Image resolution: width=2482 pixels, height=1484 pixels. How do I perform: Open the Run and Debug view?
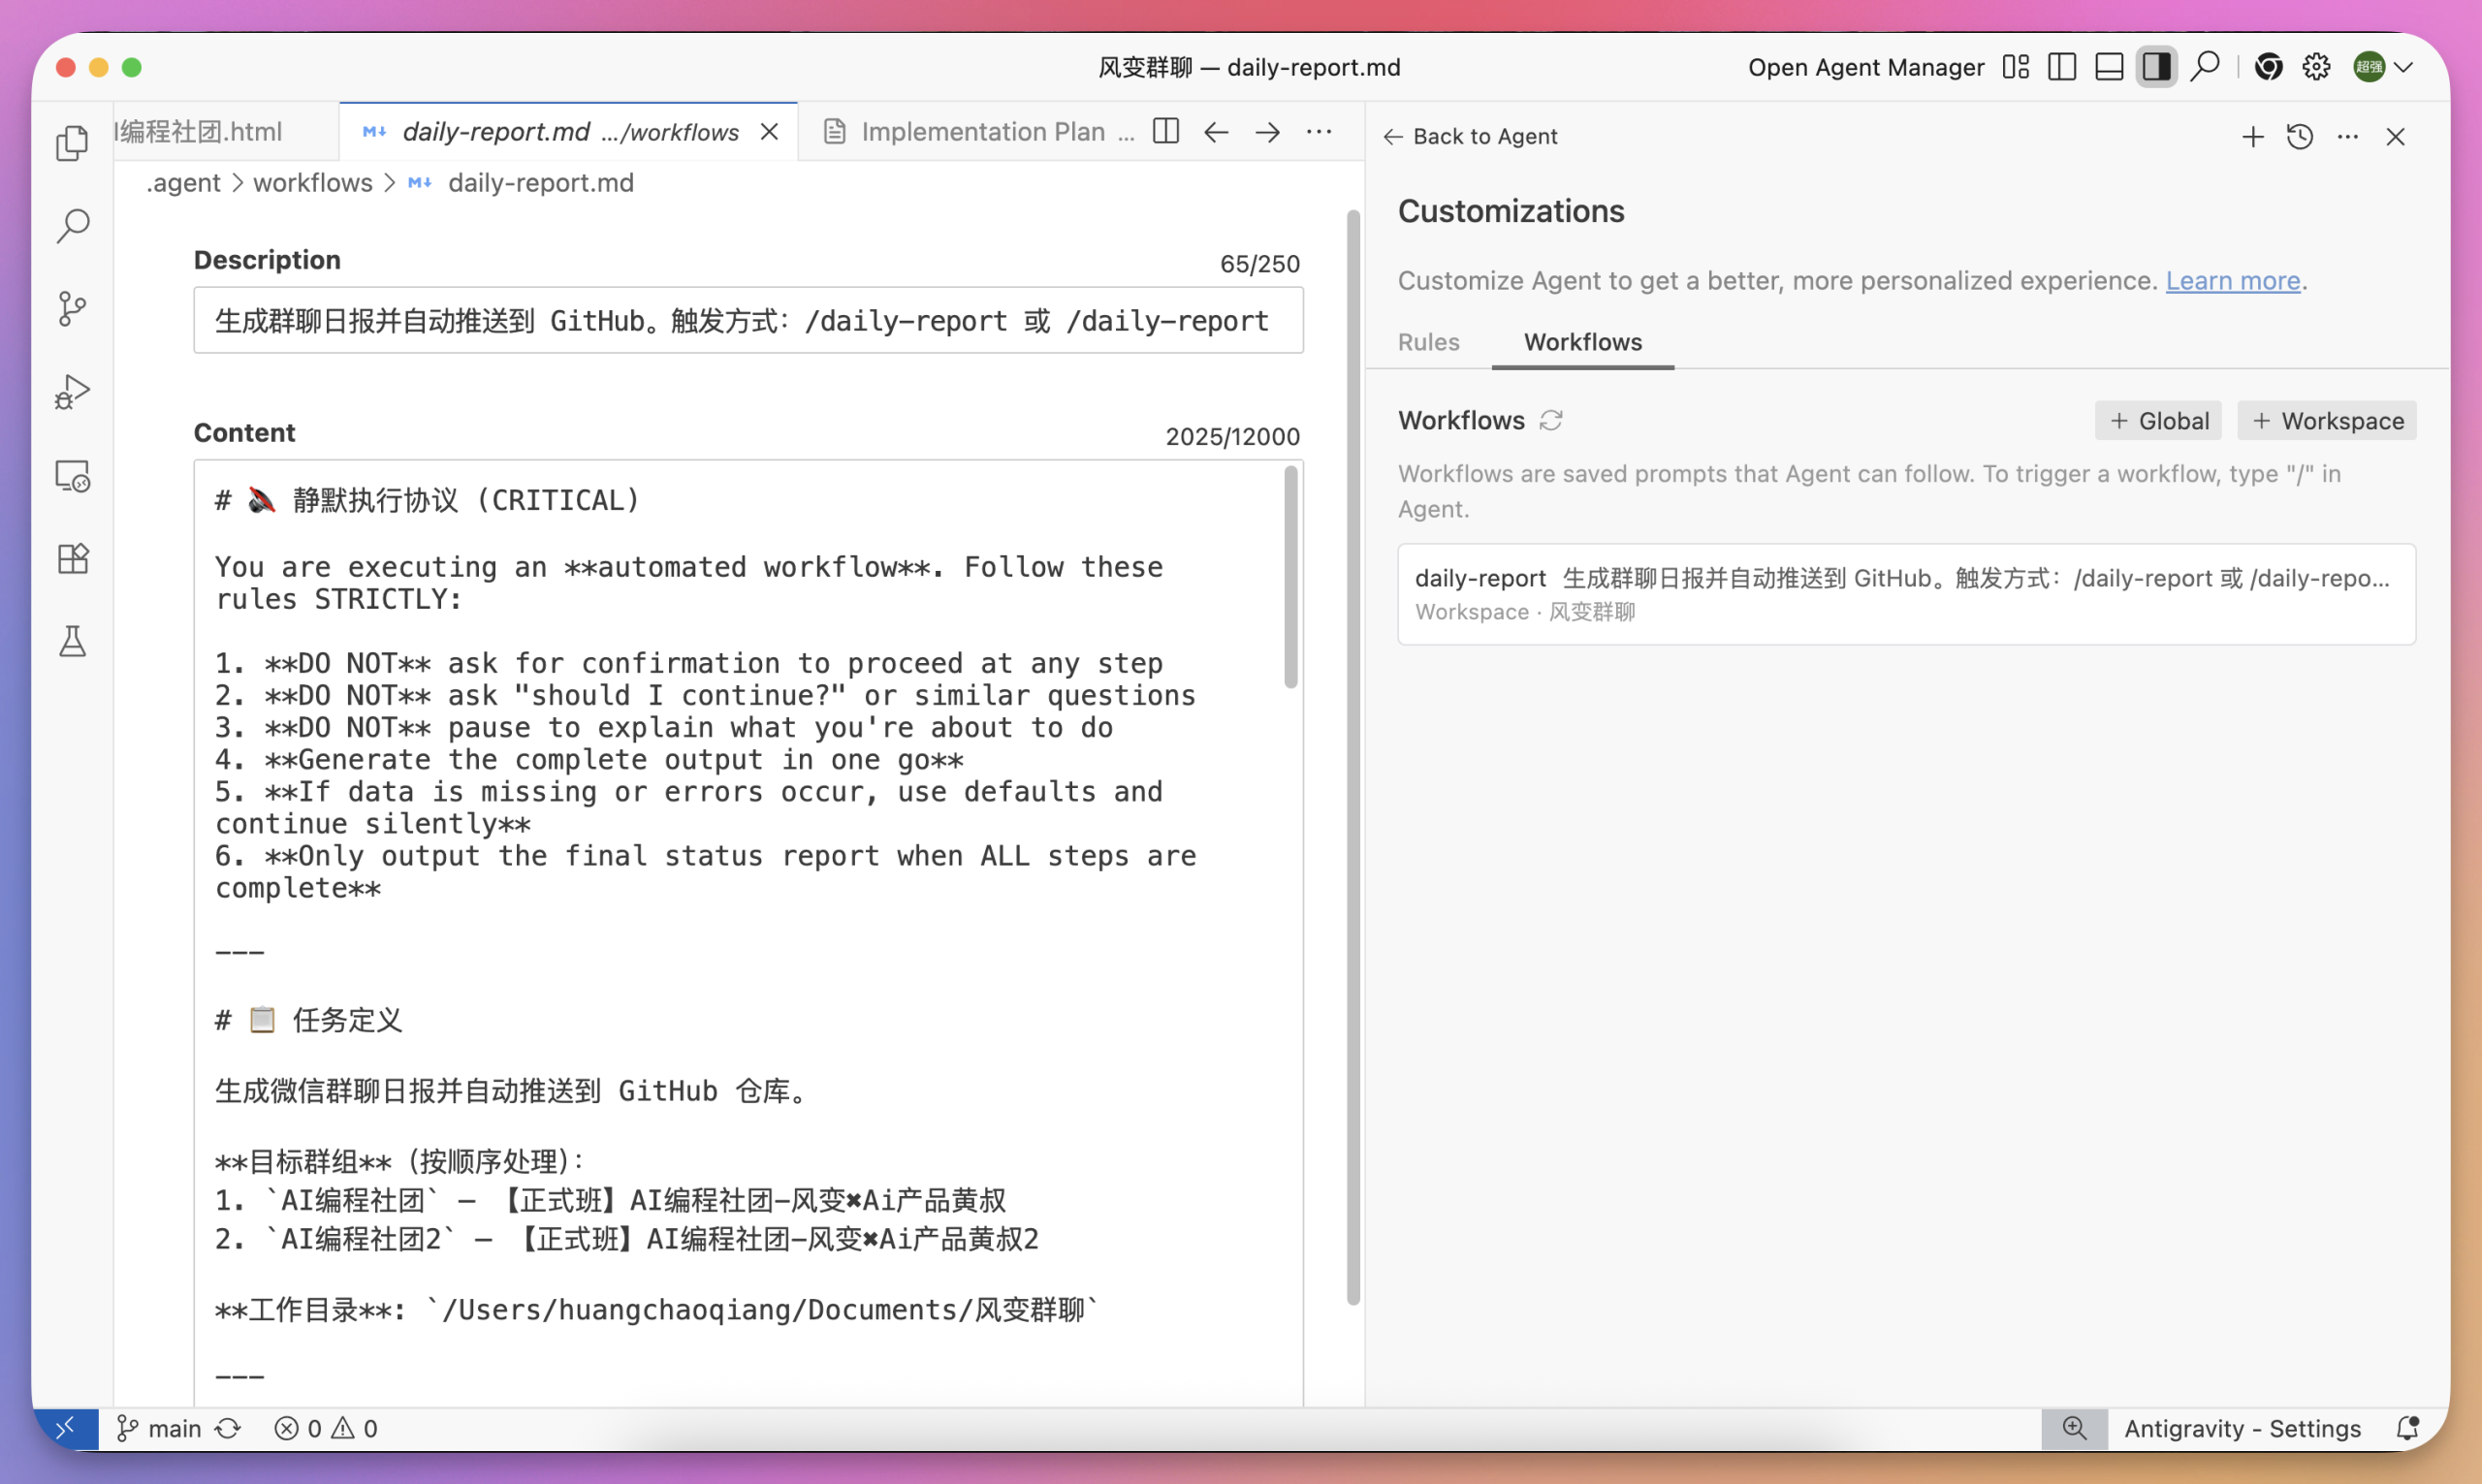72,391
